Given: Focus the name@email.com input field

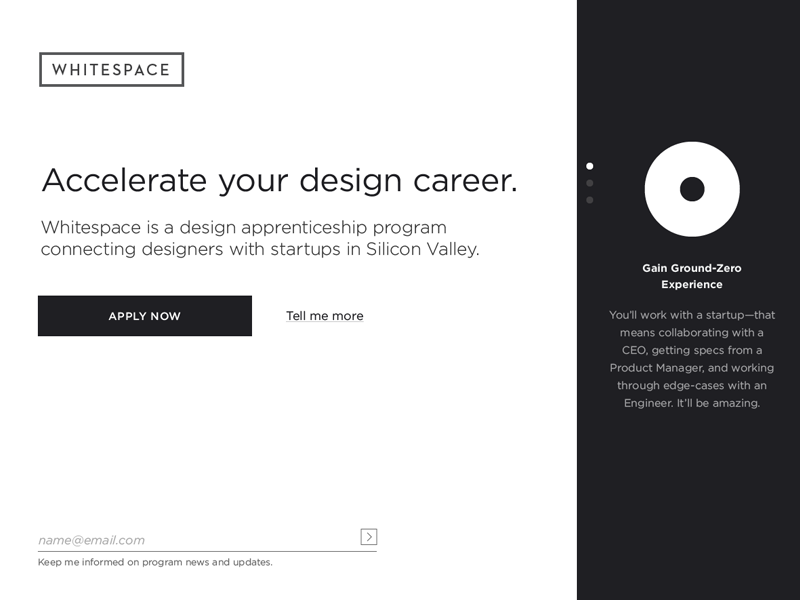Looking at the screenshot, I should [x=197, y=540].
